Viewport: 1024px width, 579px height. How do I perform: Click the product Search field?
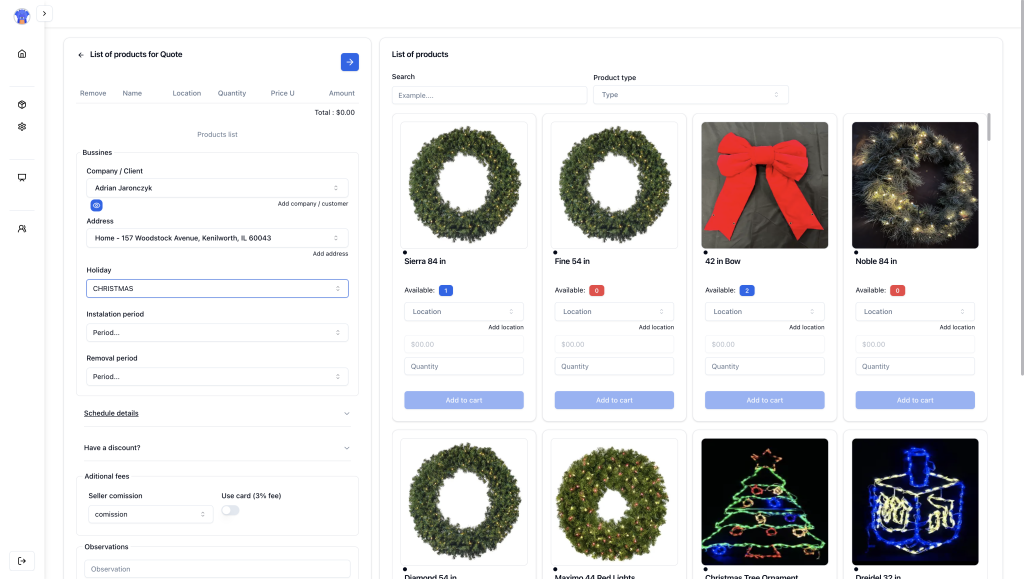(x=489, y=95)
